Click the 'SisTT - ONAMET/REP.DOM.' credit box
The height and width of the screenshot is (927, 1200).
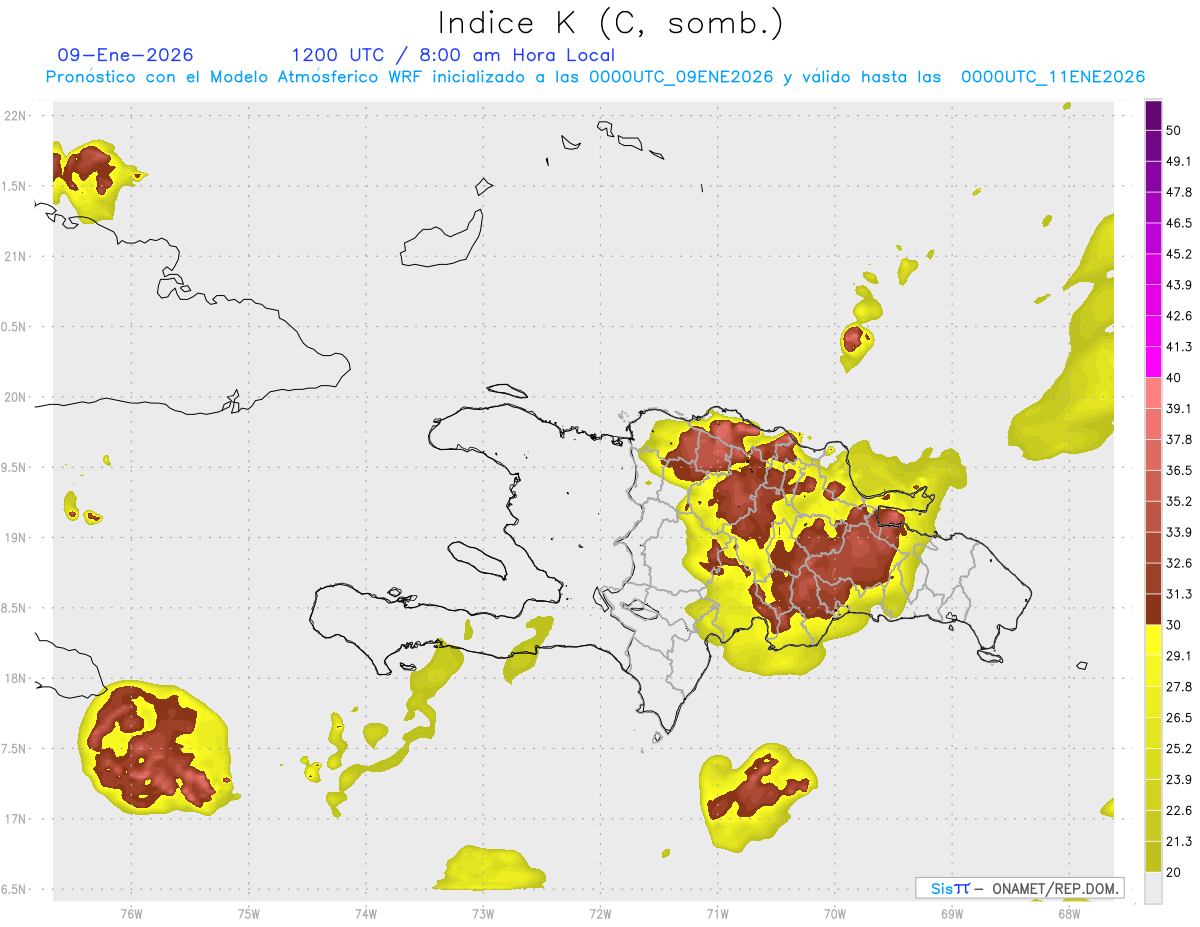tap(1019, 888)
